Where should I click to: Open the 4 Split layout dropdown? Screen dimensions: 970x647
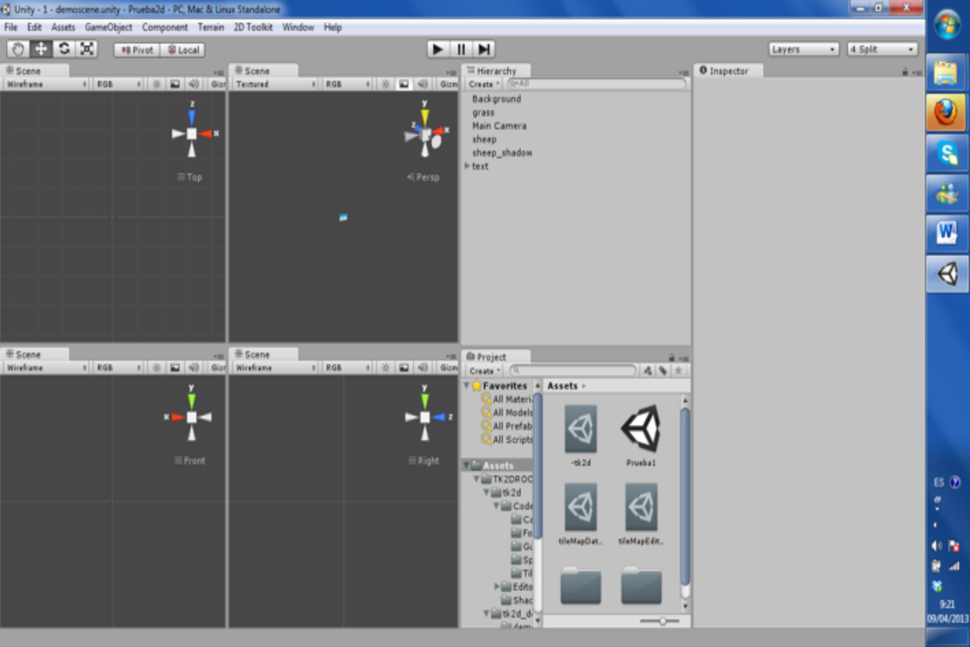point(882,48)
